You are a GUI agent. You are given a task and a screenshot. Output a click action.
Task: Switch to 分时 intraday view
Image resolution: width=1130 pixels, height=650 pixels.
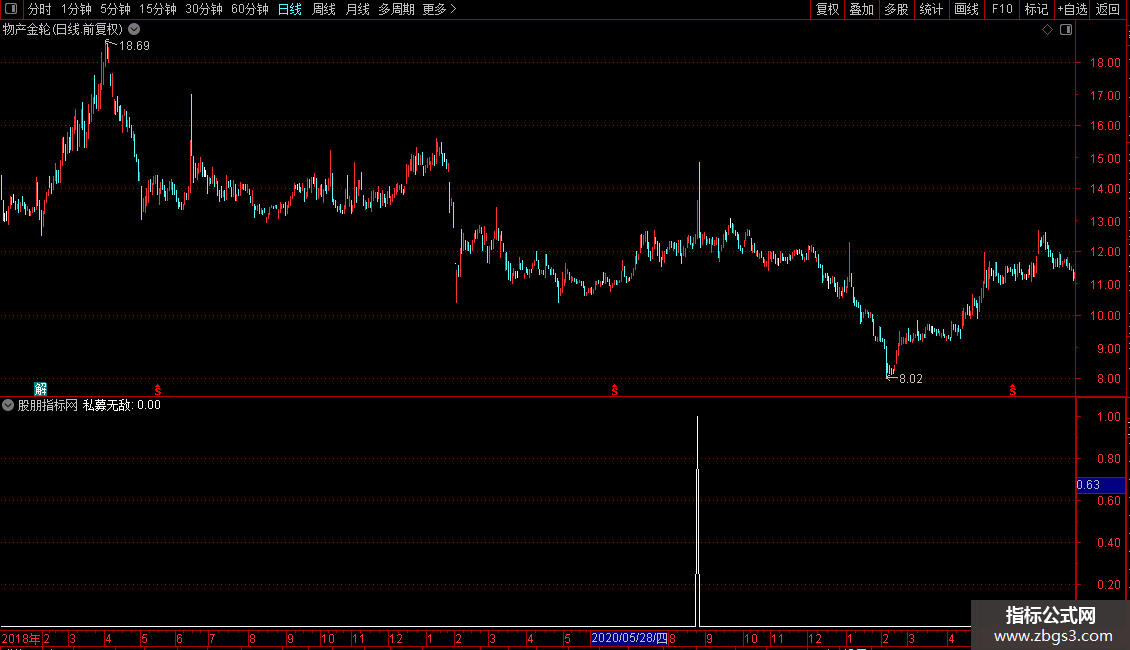click(x=40, y=9)
